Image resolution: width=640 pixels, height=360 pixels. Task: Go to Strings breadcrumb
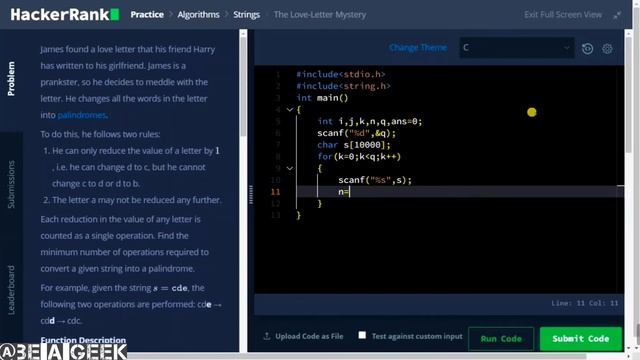click(x=247, y=15)
